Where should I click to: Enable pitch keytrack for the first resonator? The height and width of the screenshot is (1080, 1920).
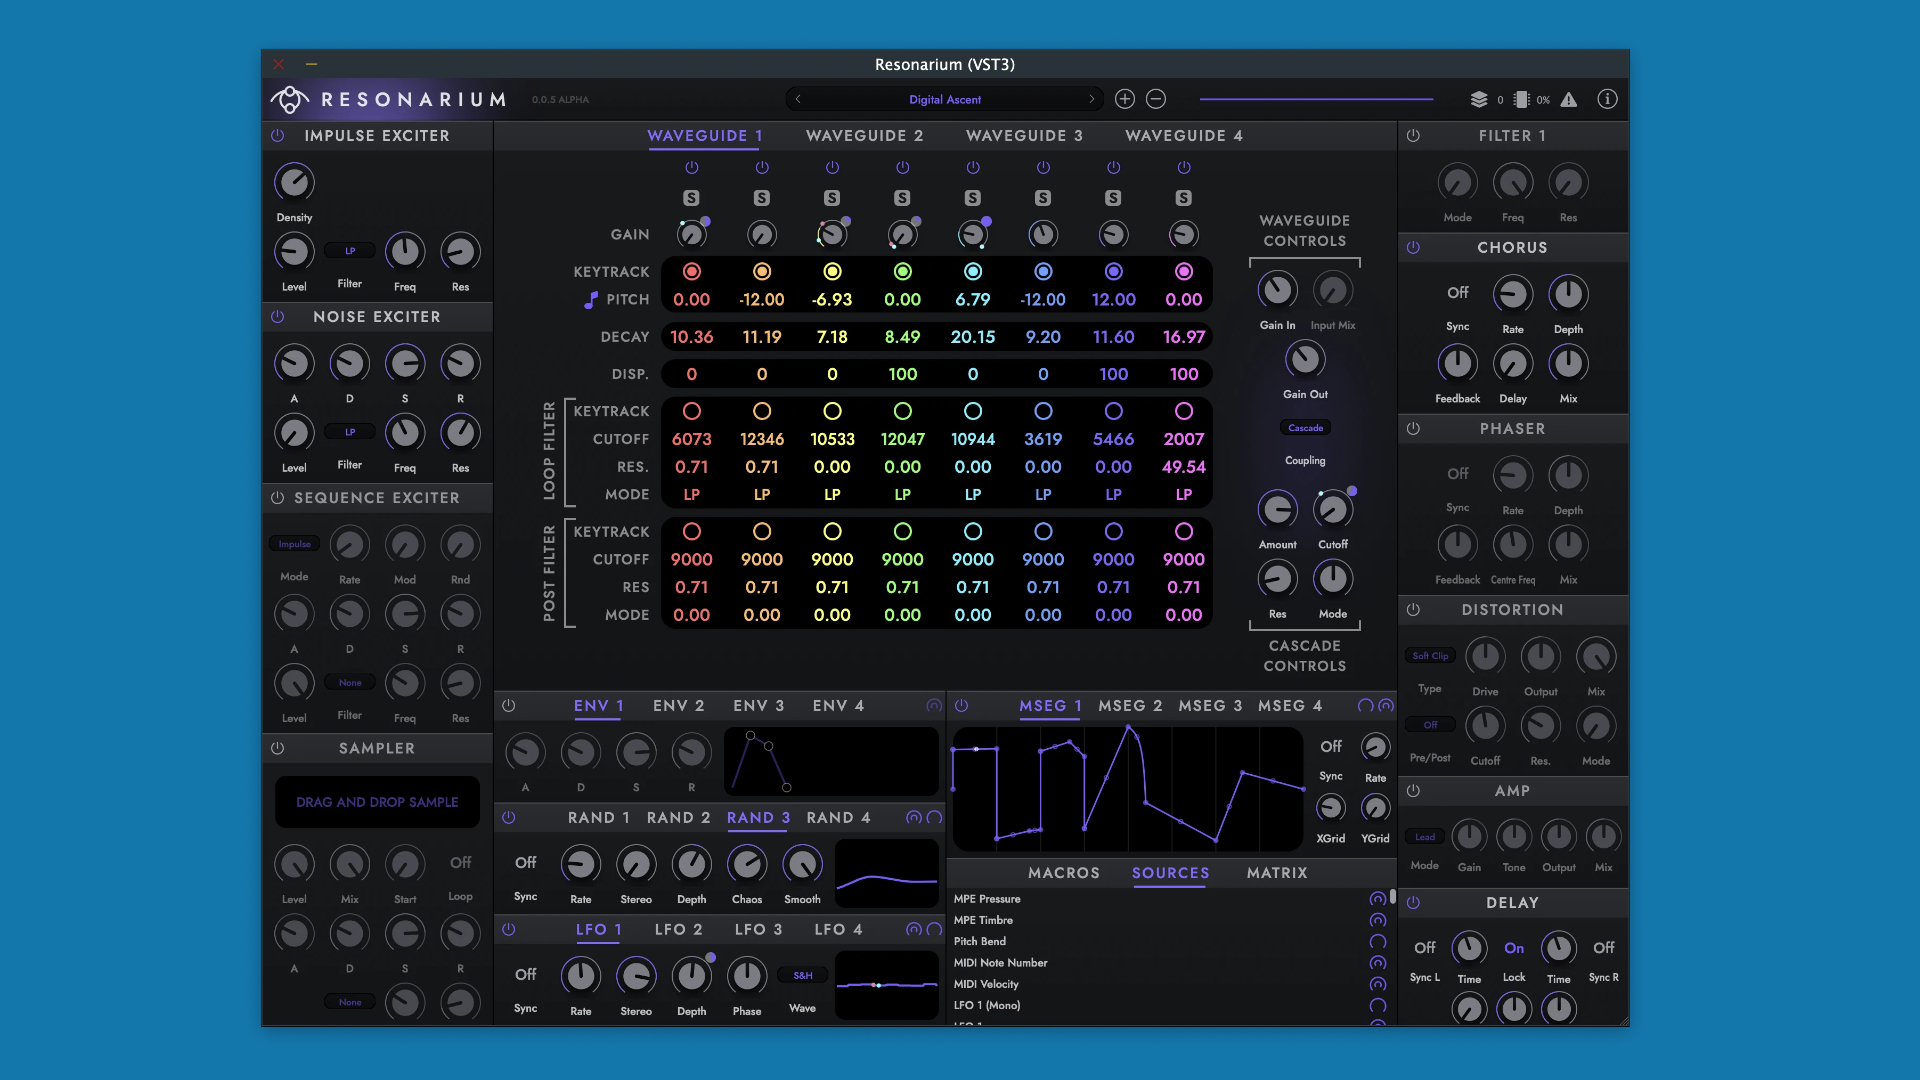[691, 272]
